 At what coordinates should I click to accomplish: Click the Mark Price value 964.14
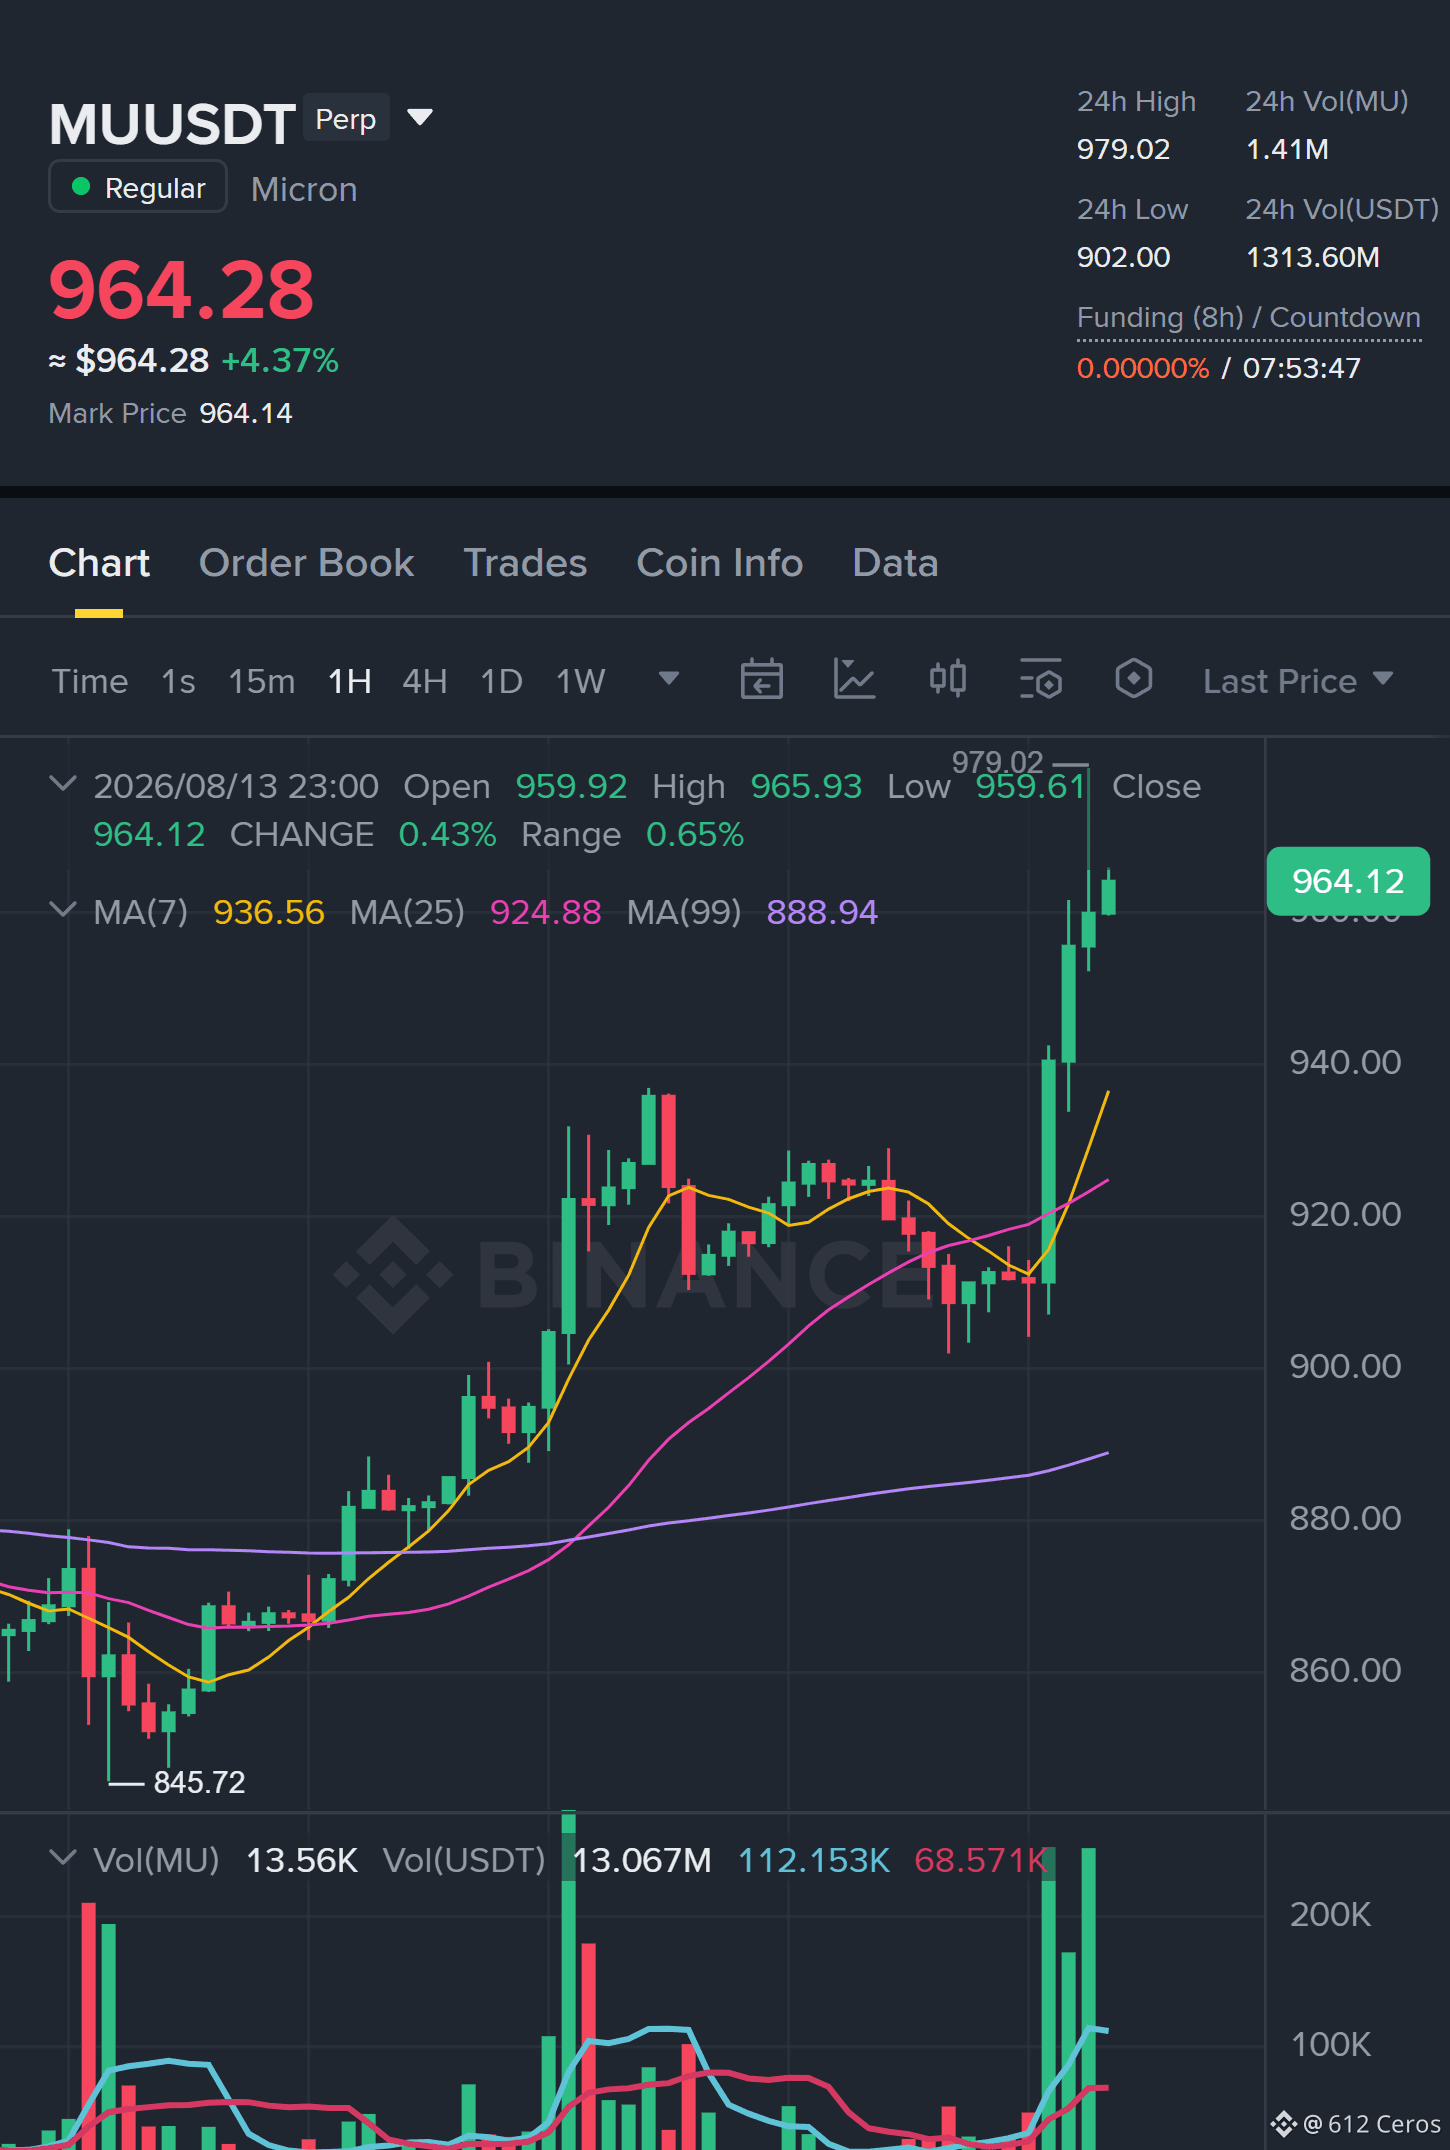[246, 413]
